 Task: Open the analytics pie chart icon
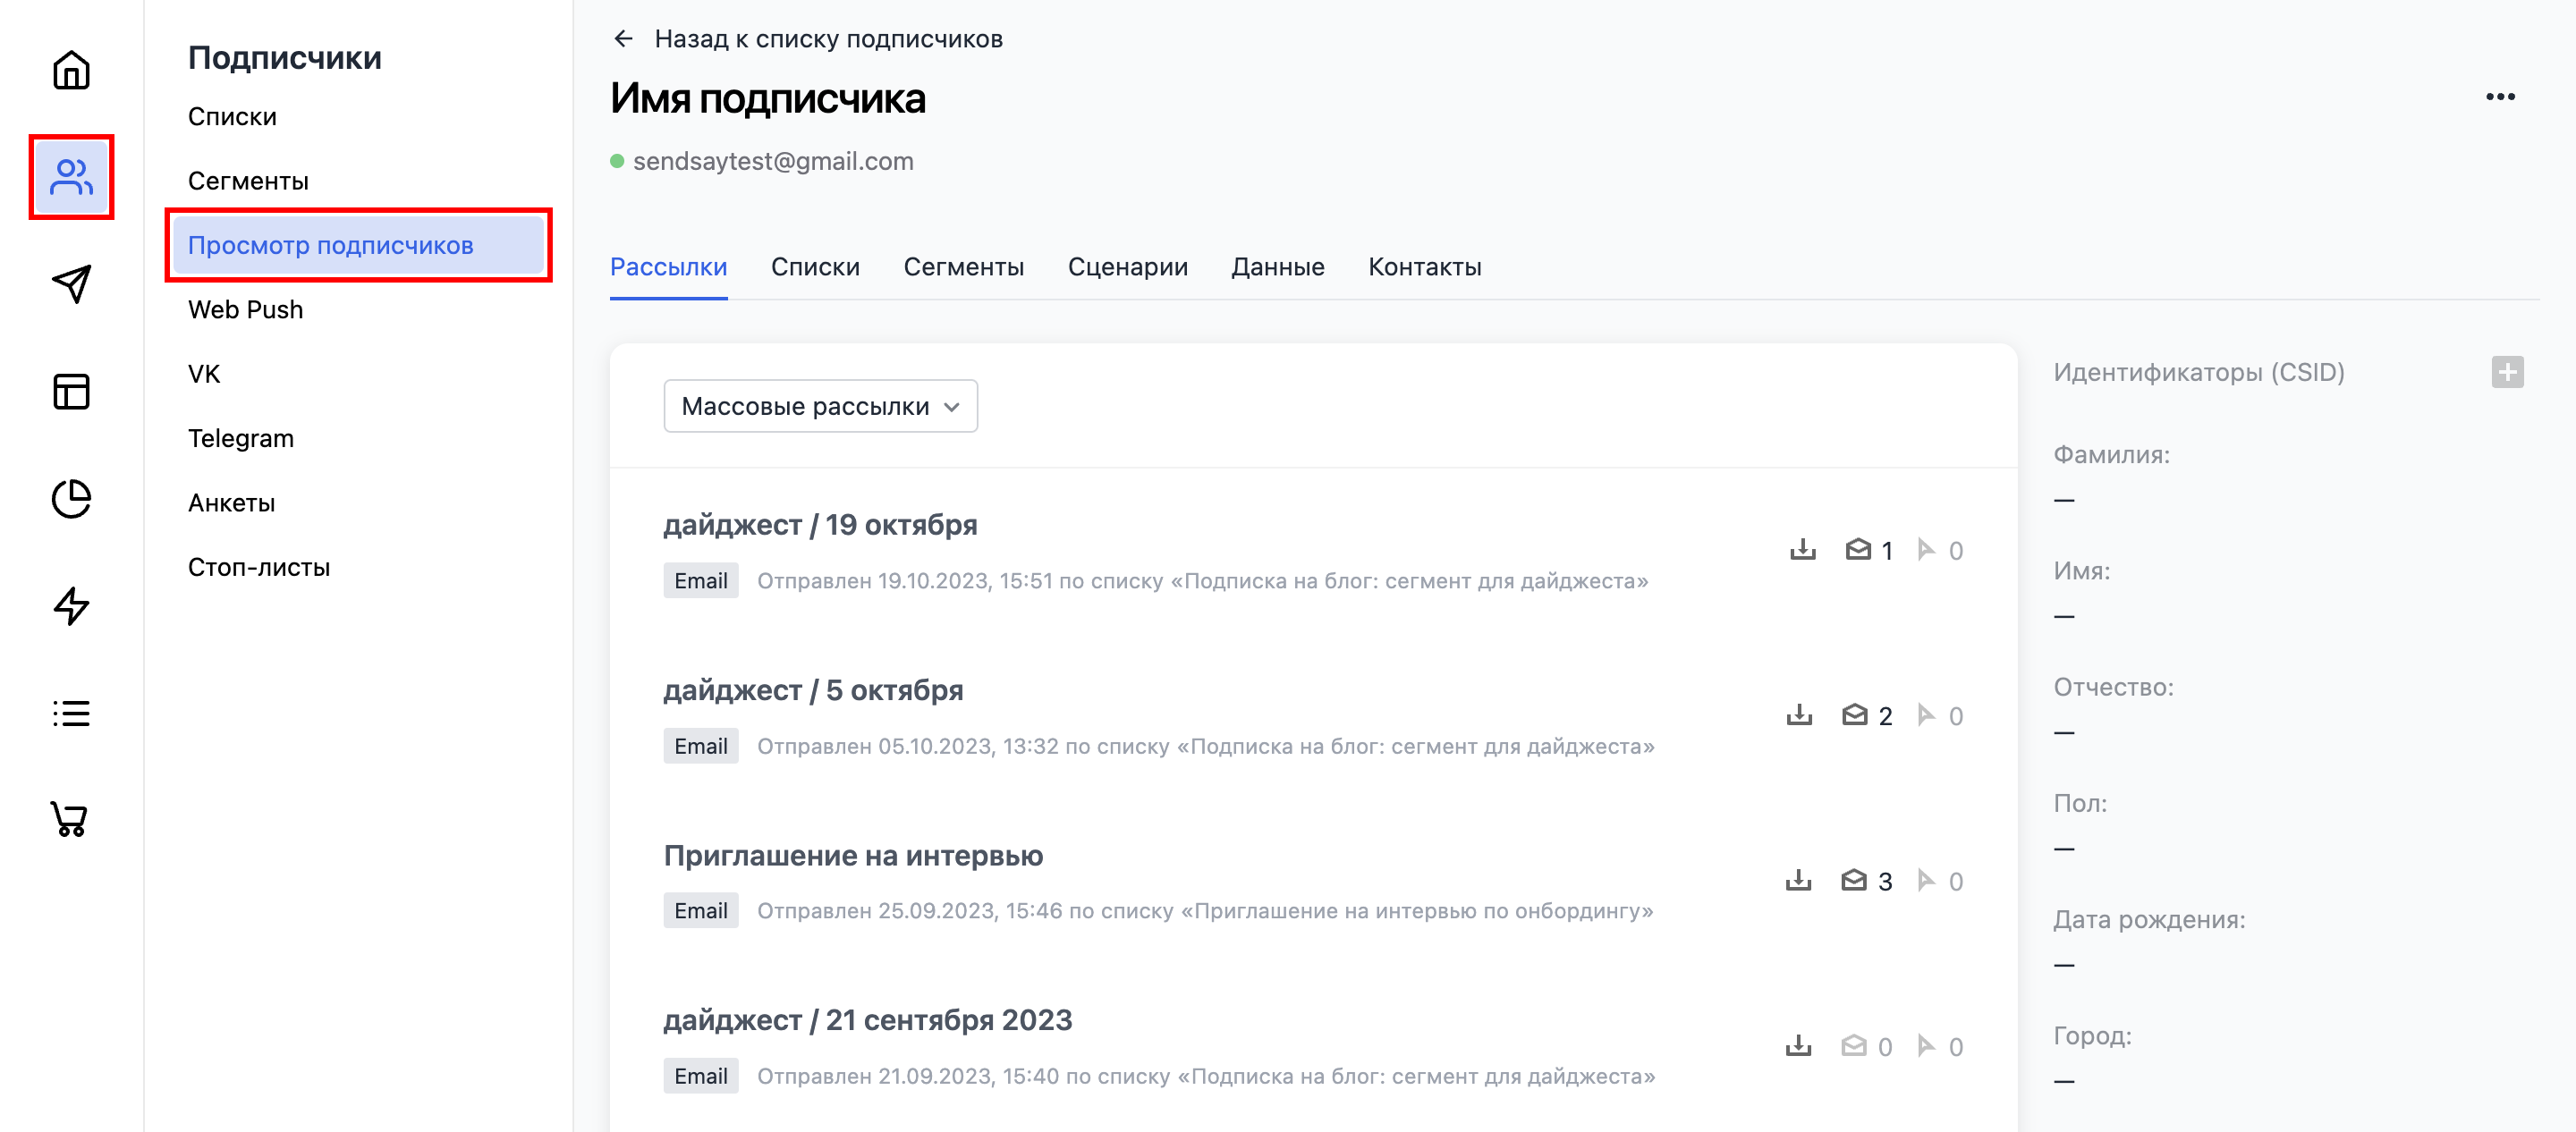pos(71,498)
